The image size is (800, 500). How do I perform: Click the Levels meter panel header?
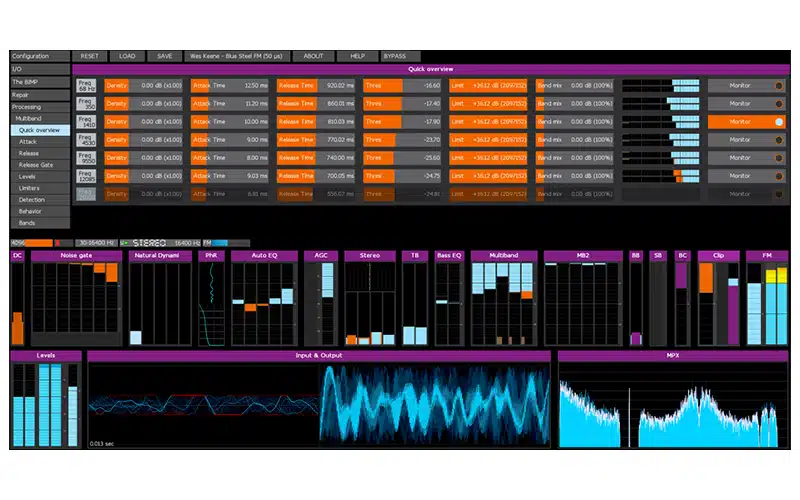[x=46, y=356]
